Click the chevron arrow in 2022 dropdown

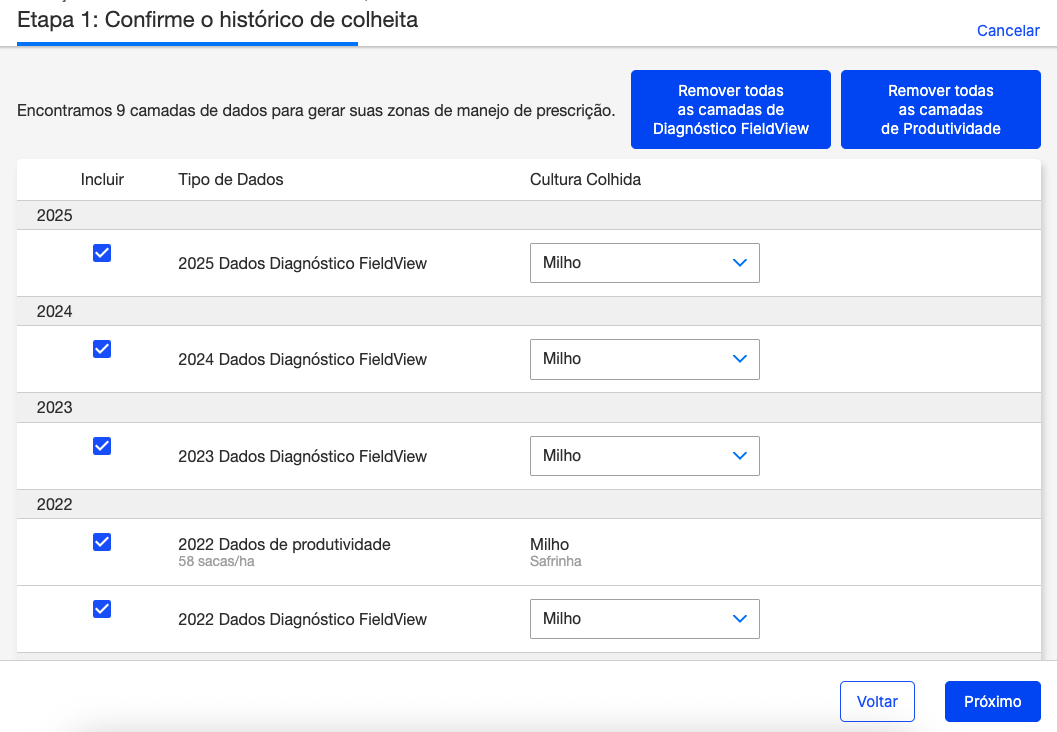pyautogui.click(x=740, y=619)
